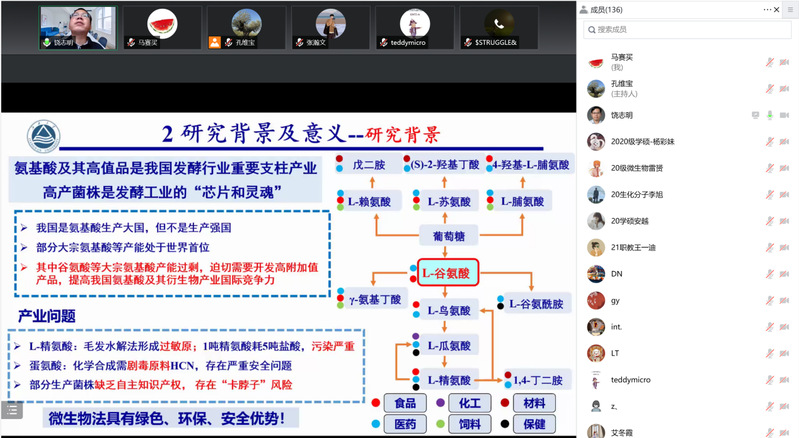Click muted mic icon for 21职教王一迪
The height and width of the screenshot is (438, 799).
pos(771,247)
